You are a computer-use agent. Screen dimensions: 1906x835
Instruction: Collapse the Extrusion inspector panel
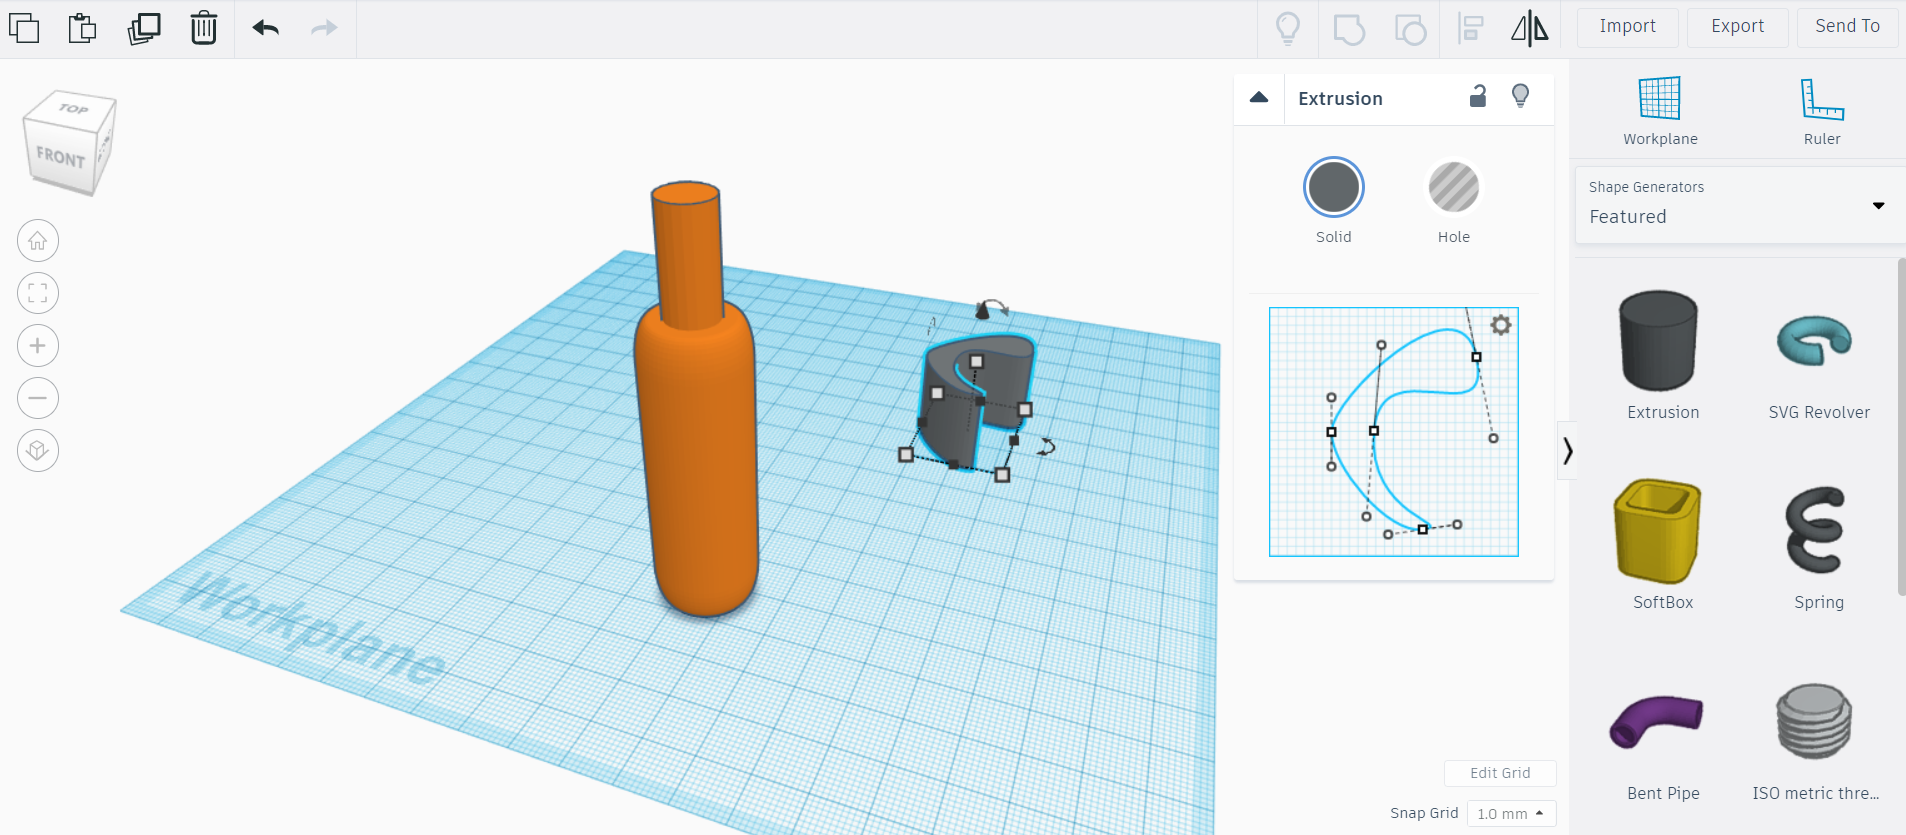pos(1259,98)
